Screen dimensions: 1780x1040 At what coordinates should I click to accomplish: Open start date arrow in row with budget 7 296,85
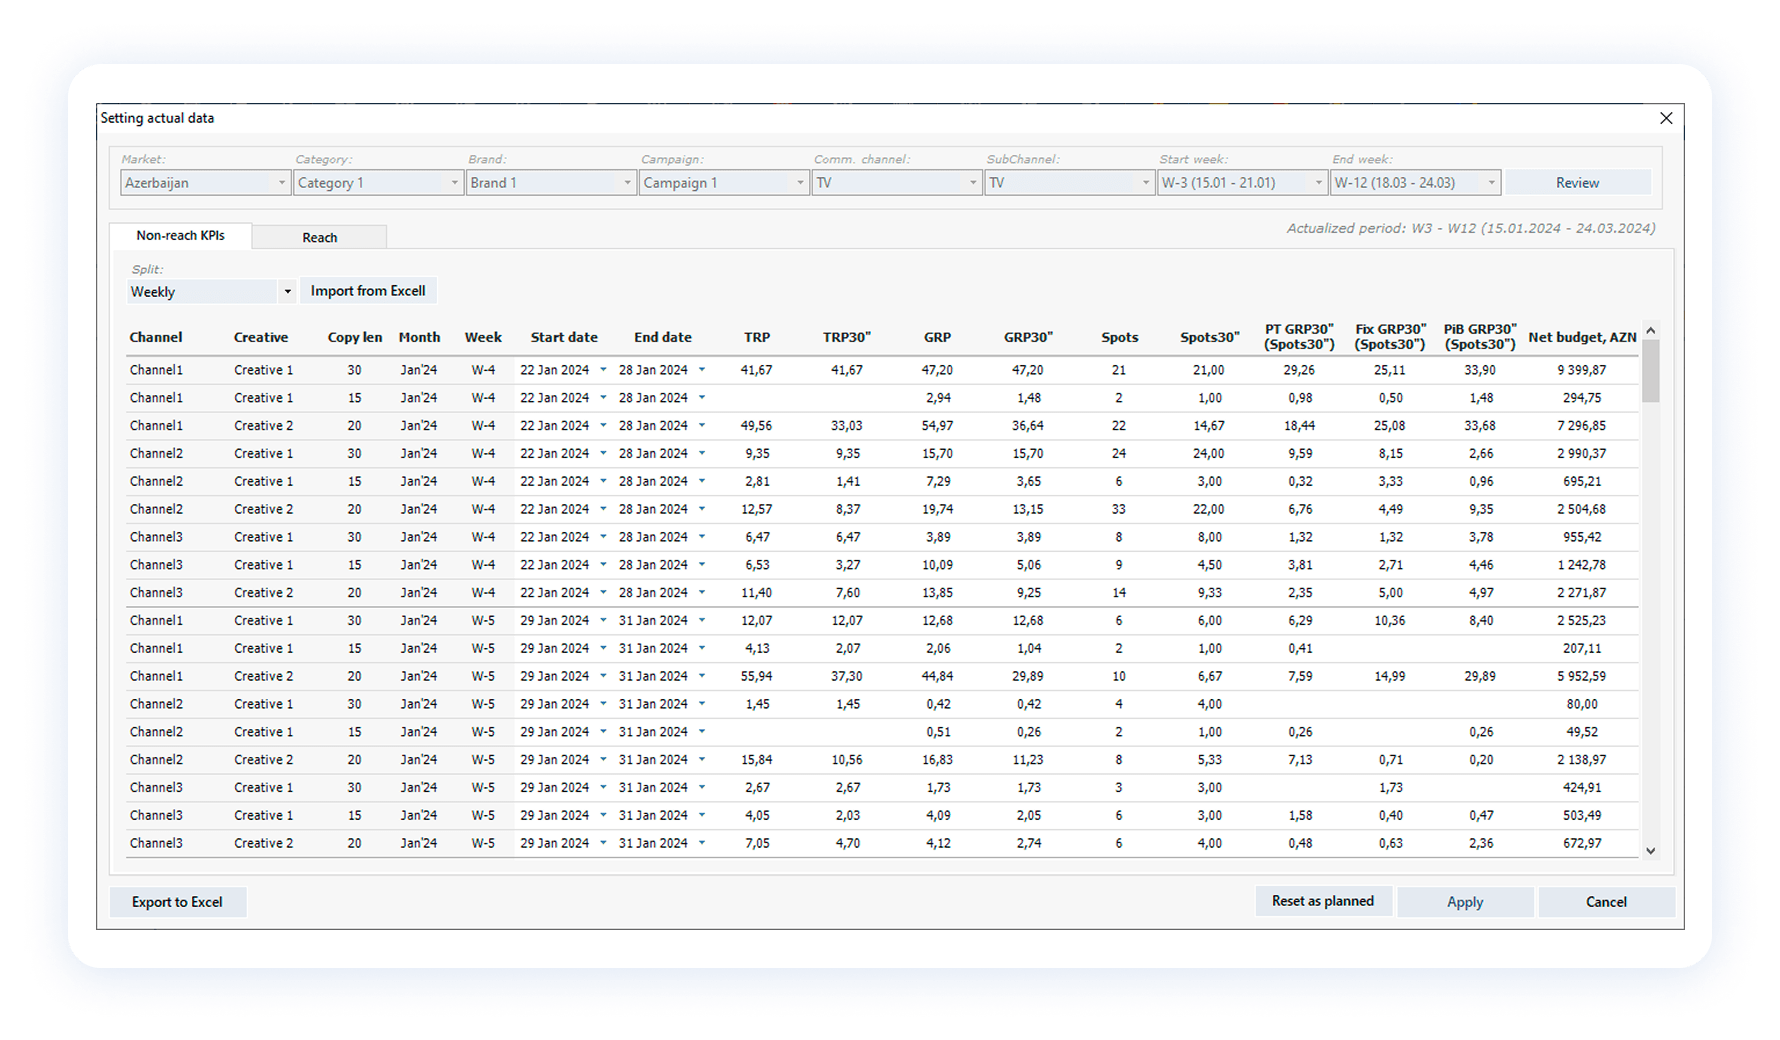click(603, 426)
